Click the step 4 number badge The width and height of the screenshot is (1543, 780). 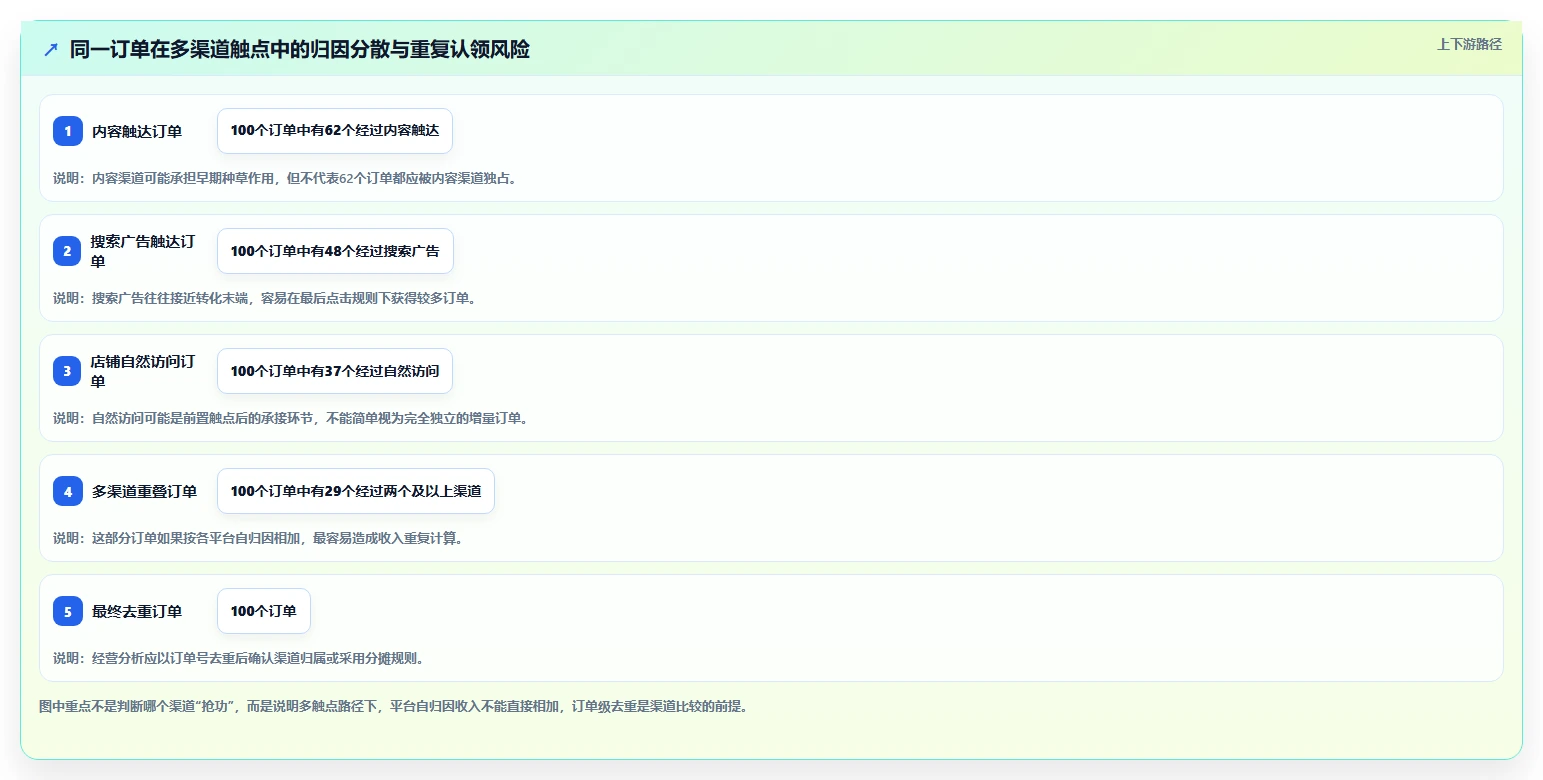click(68, 491)
